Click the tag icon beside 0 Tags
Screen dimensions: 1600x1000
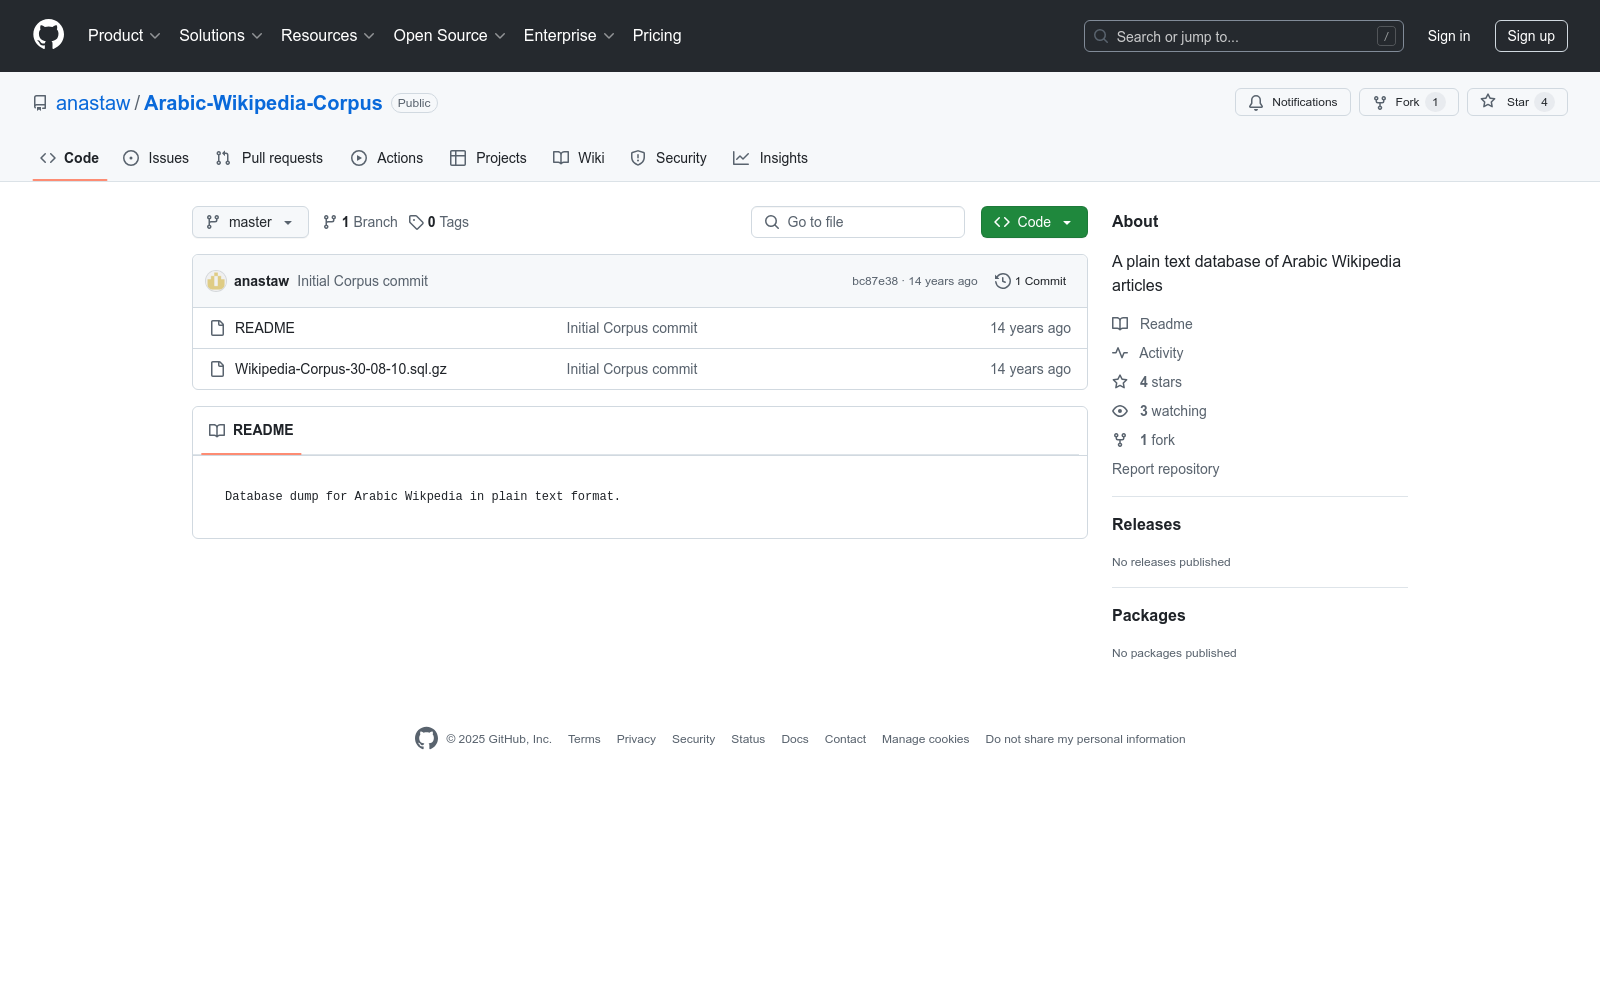(416, 222)
